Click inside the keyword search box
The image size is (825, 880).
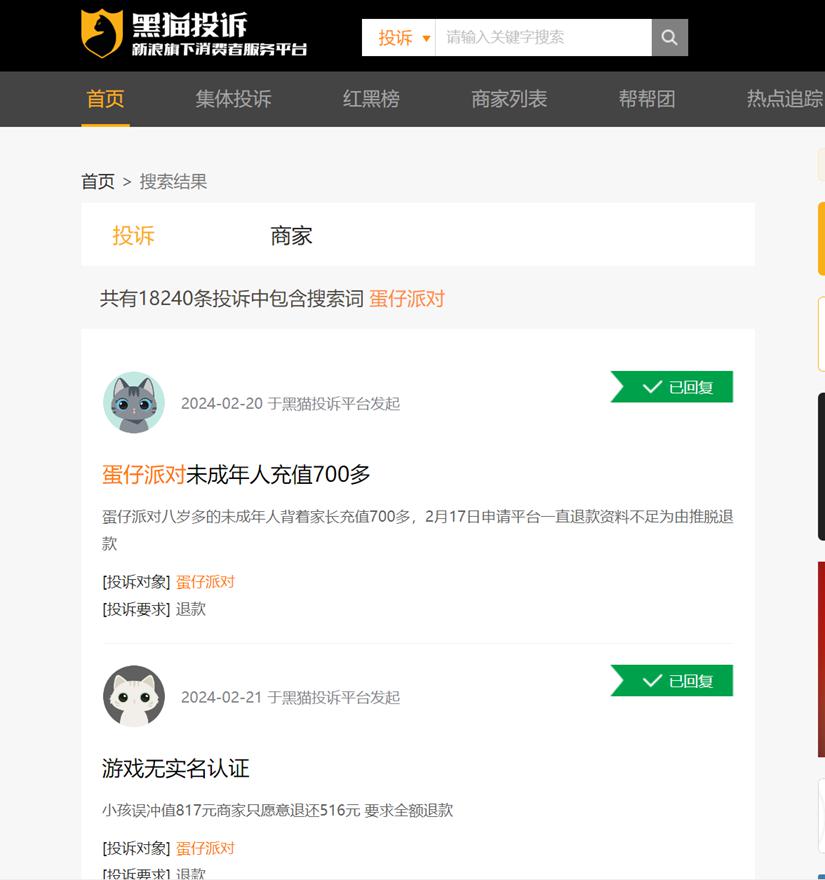[x=543, y=38]
